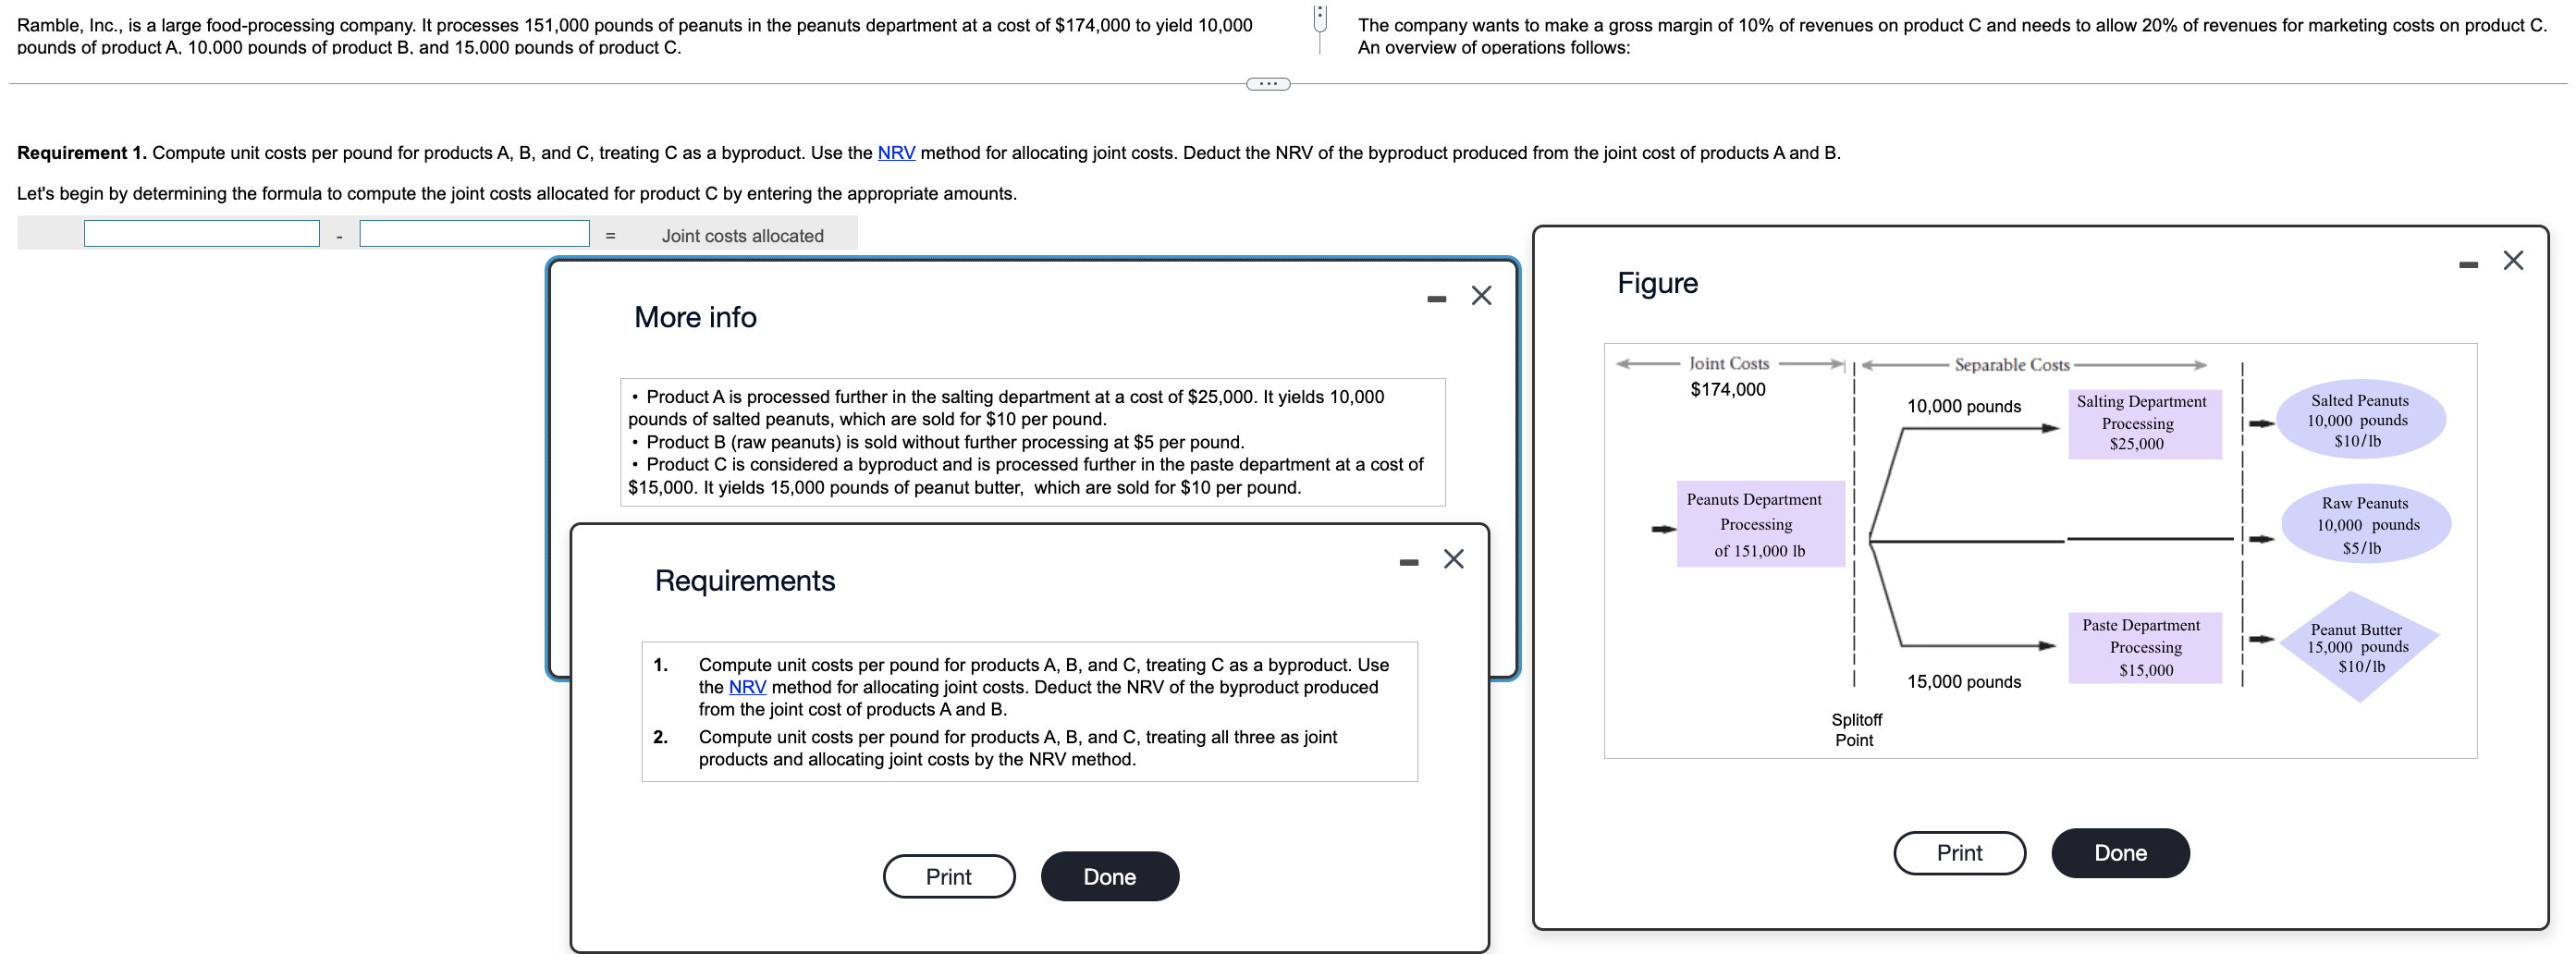Click the Peanuts Department Processing box
2576x954 pixels.
(1760, 524)
